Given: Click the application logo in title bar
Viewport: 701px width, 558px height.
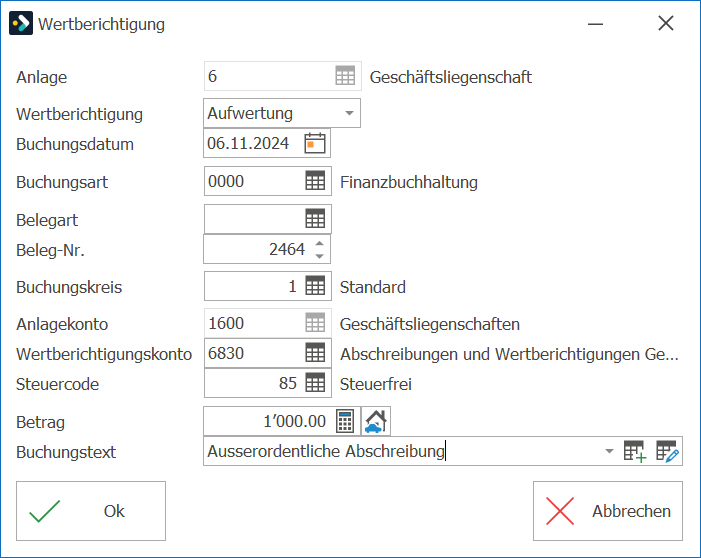Looking at the screenshot, I should point(21,23).
